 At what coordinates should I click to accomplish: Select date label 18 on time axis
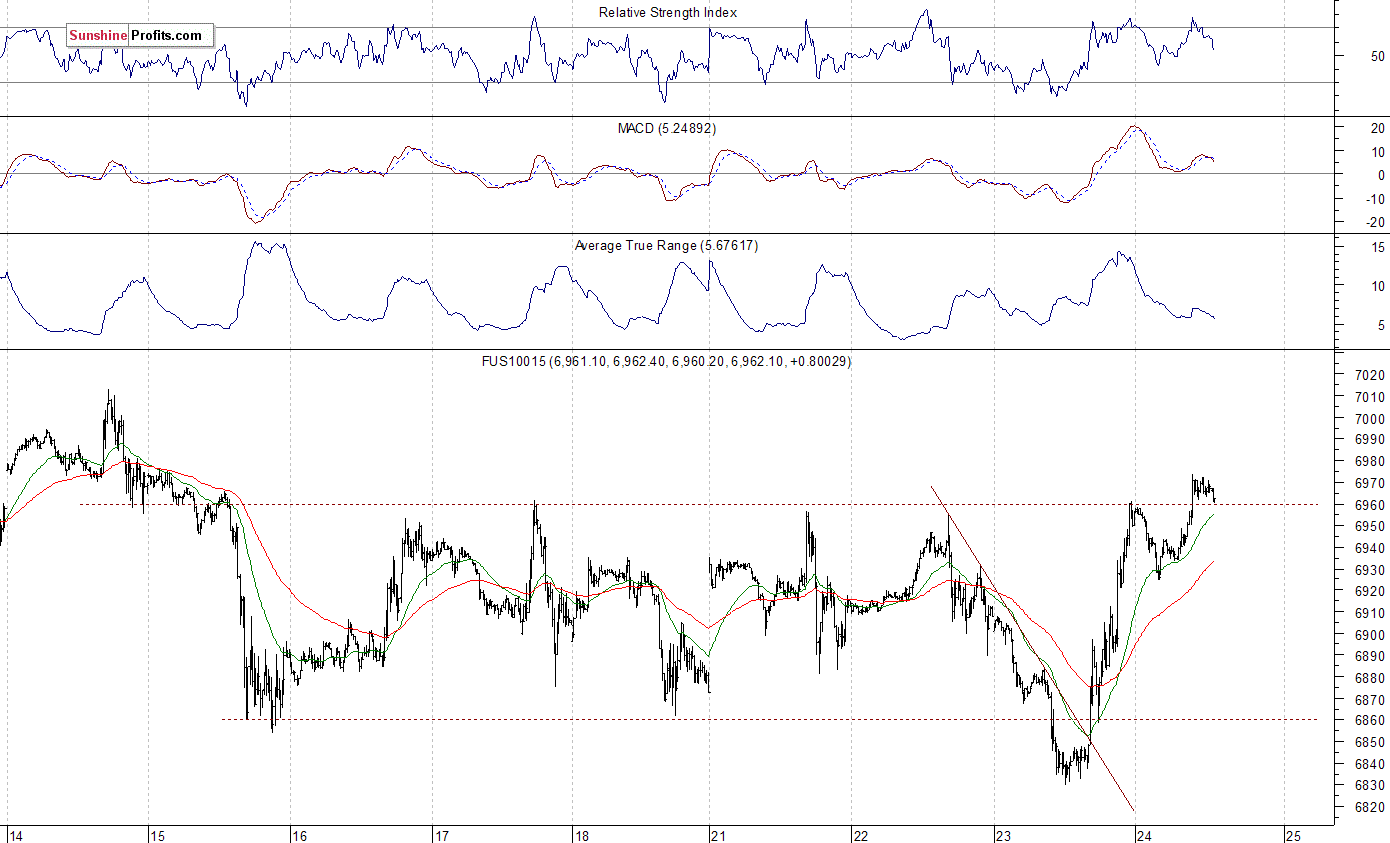click(x=582, y=835)
